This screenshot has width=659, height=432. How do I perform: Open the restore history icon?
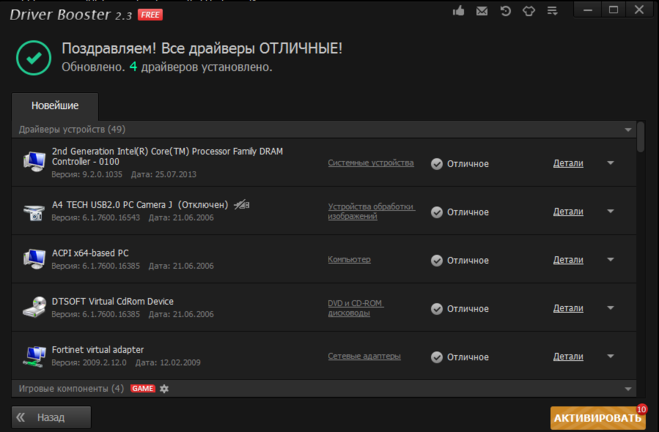pyautogui.click(x=506, y=11)
